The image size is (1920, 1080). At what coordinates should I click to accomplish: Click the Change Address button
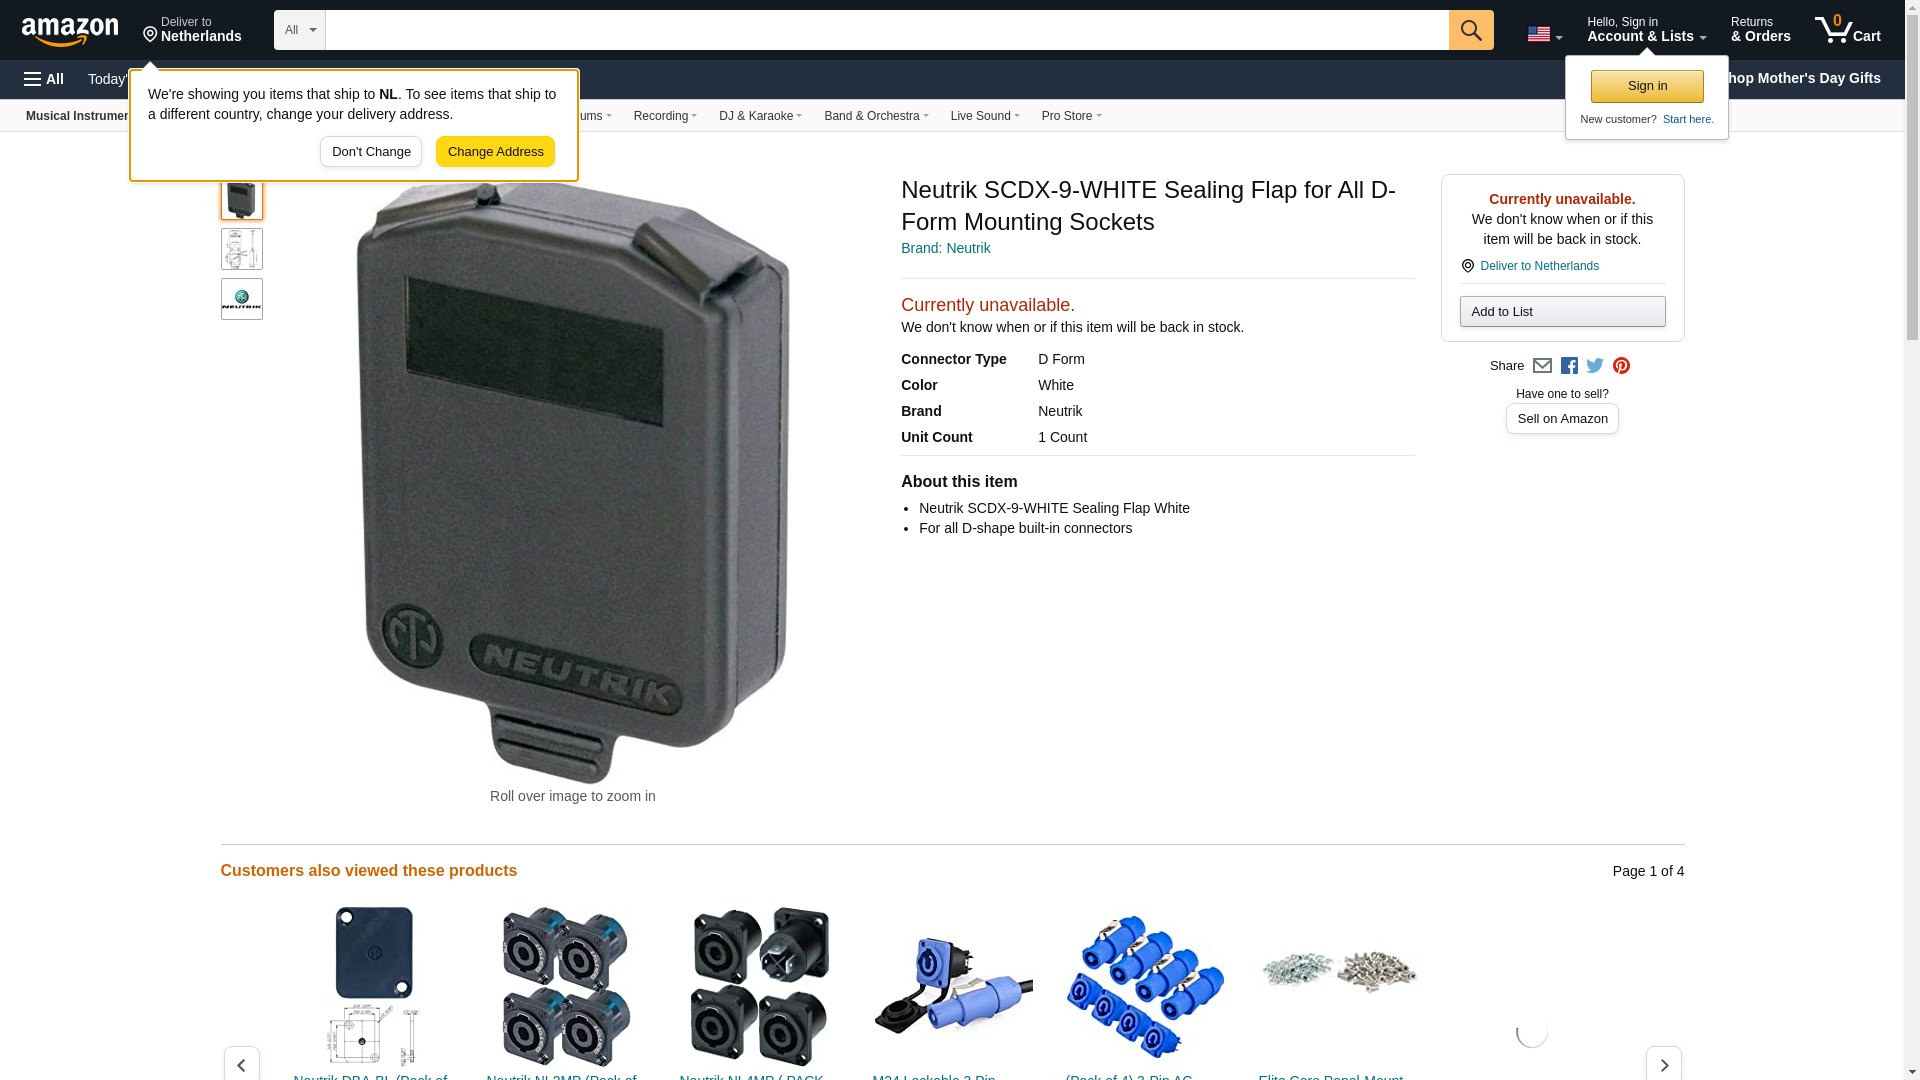(495, 152)
